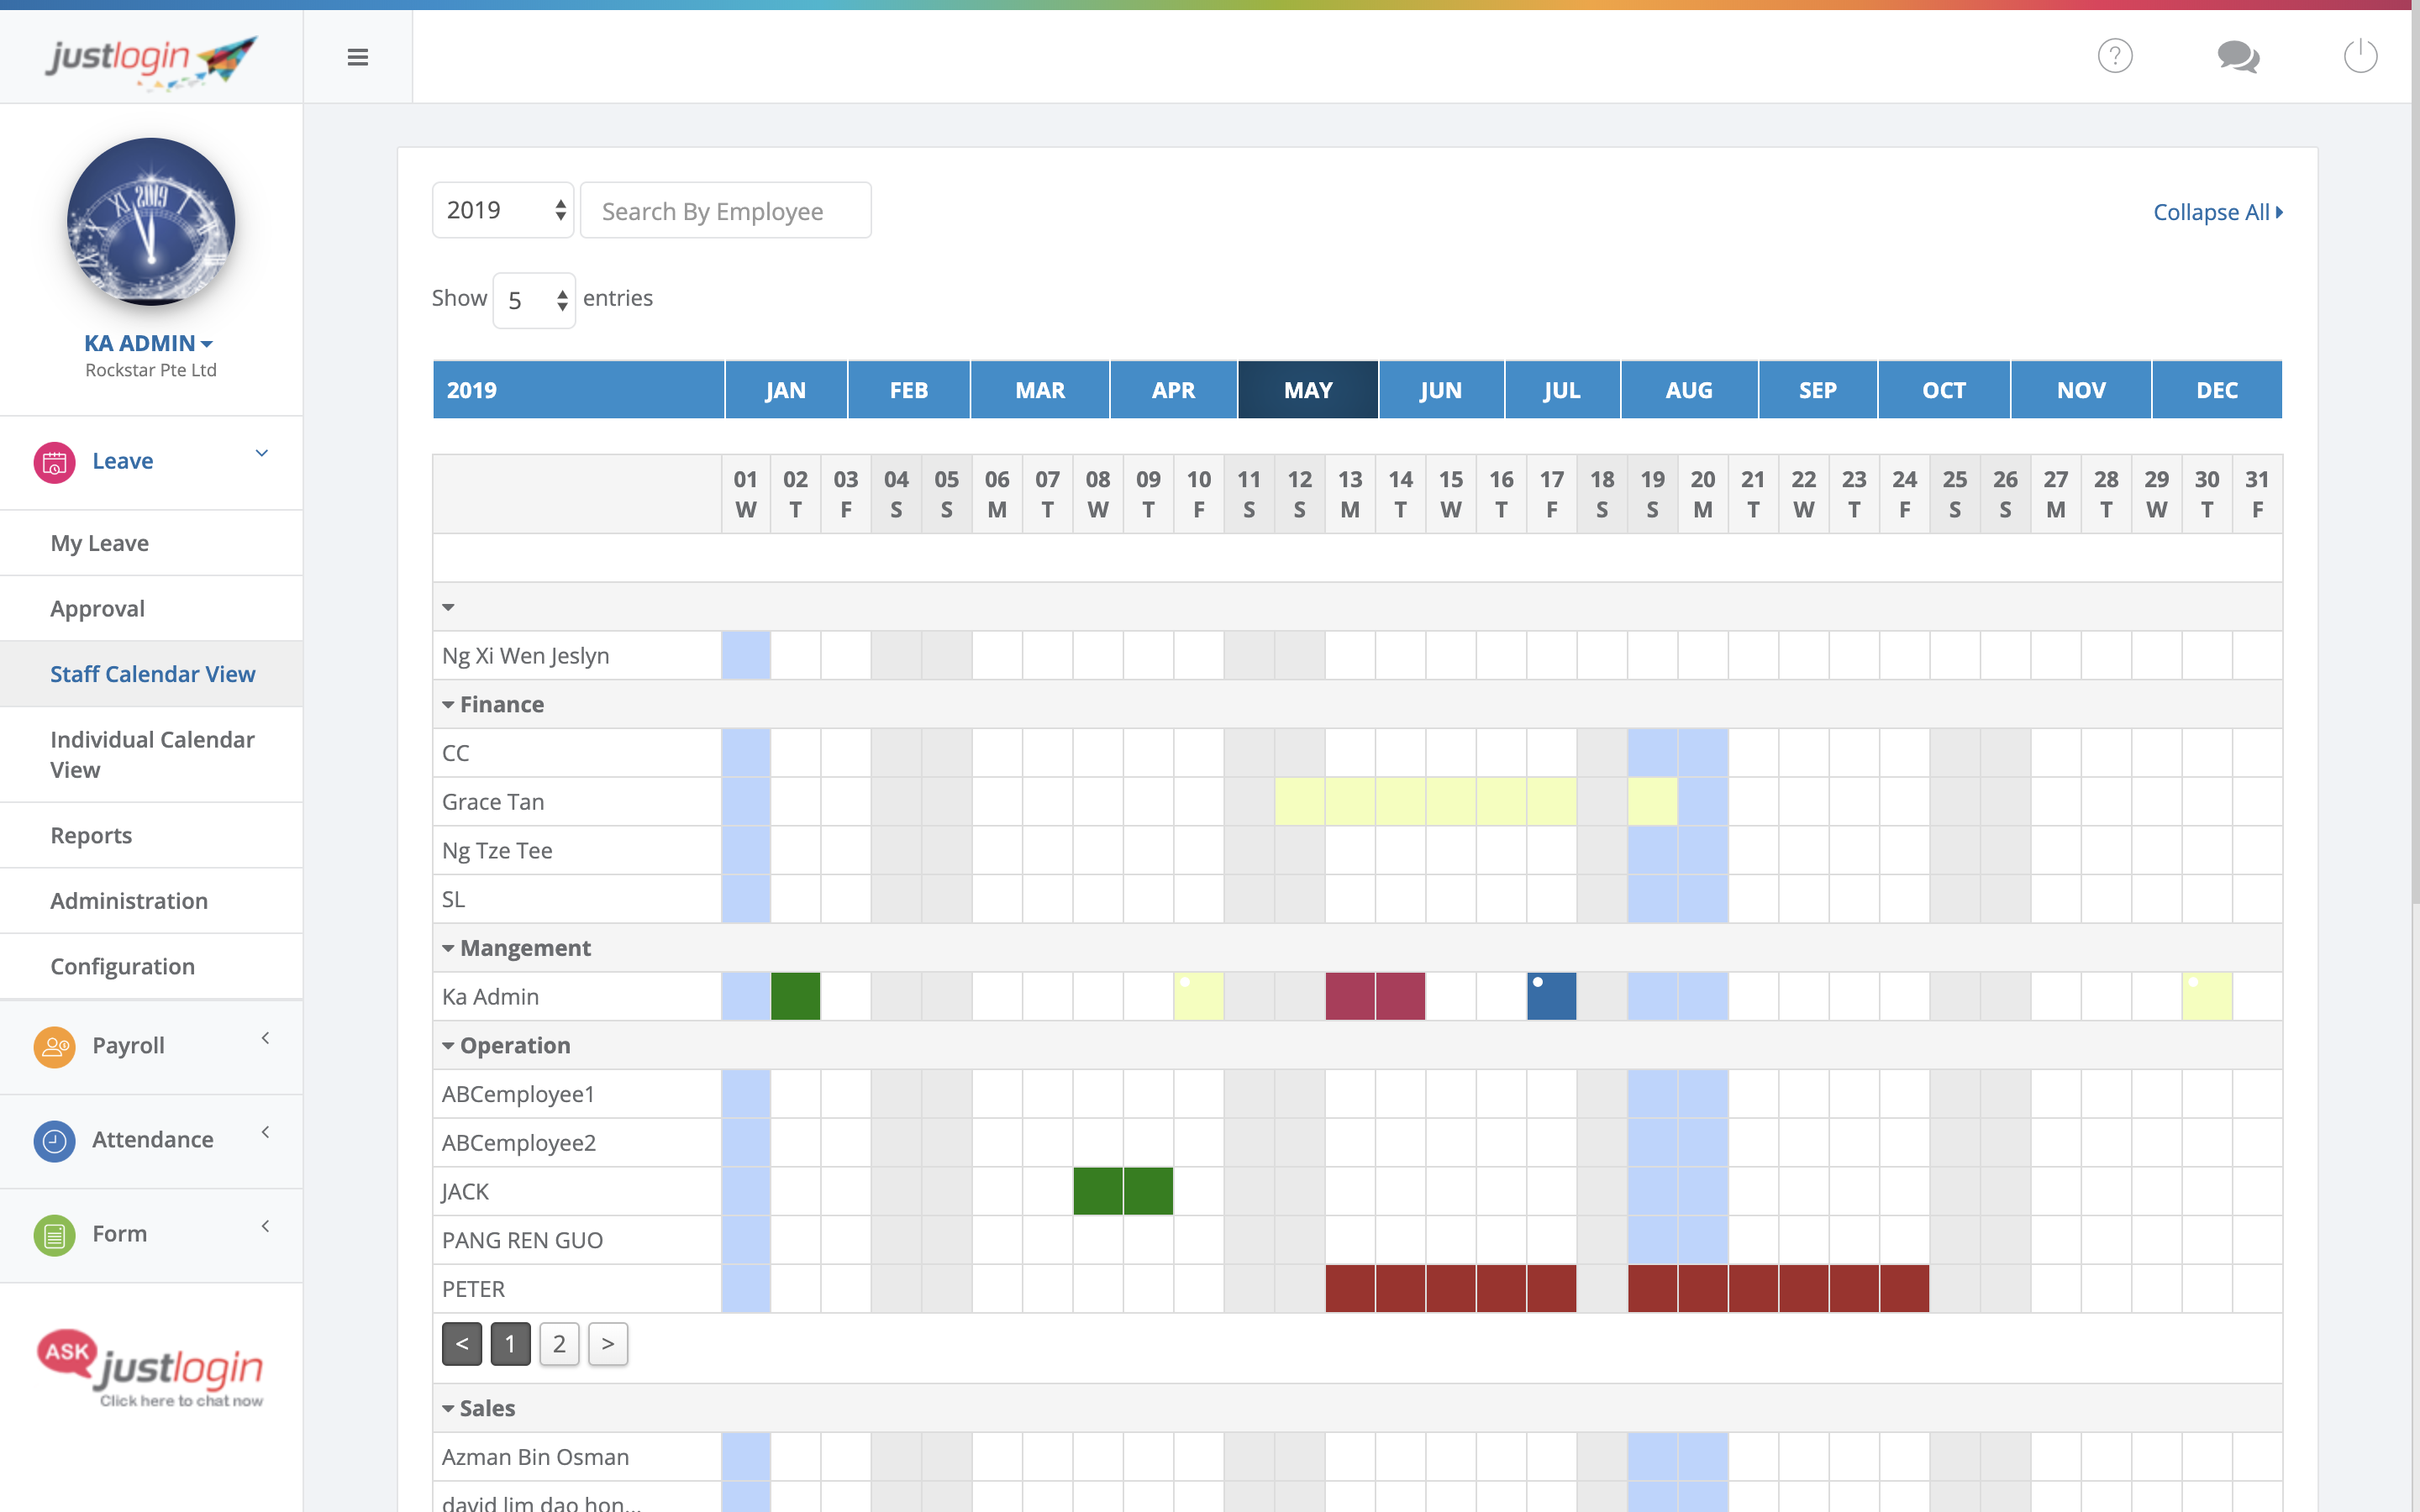Click the Leave calendar icon in sidebar
The height and width of the screenshot is (1512, 2420).
point(54,462)
